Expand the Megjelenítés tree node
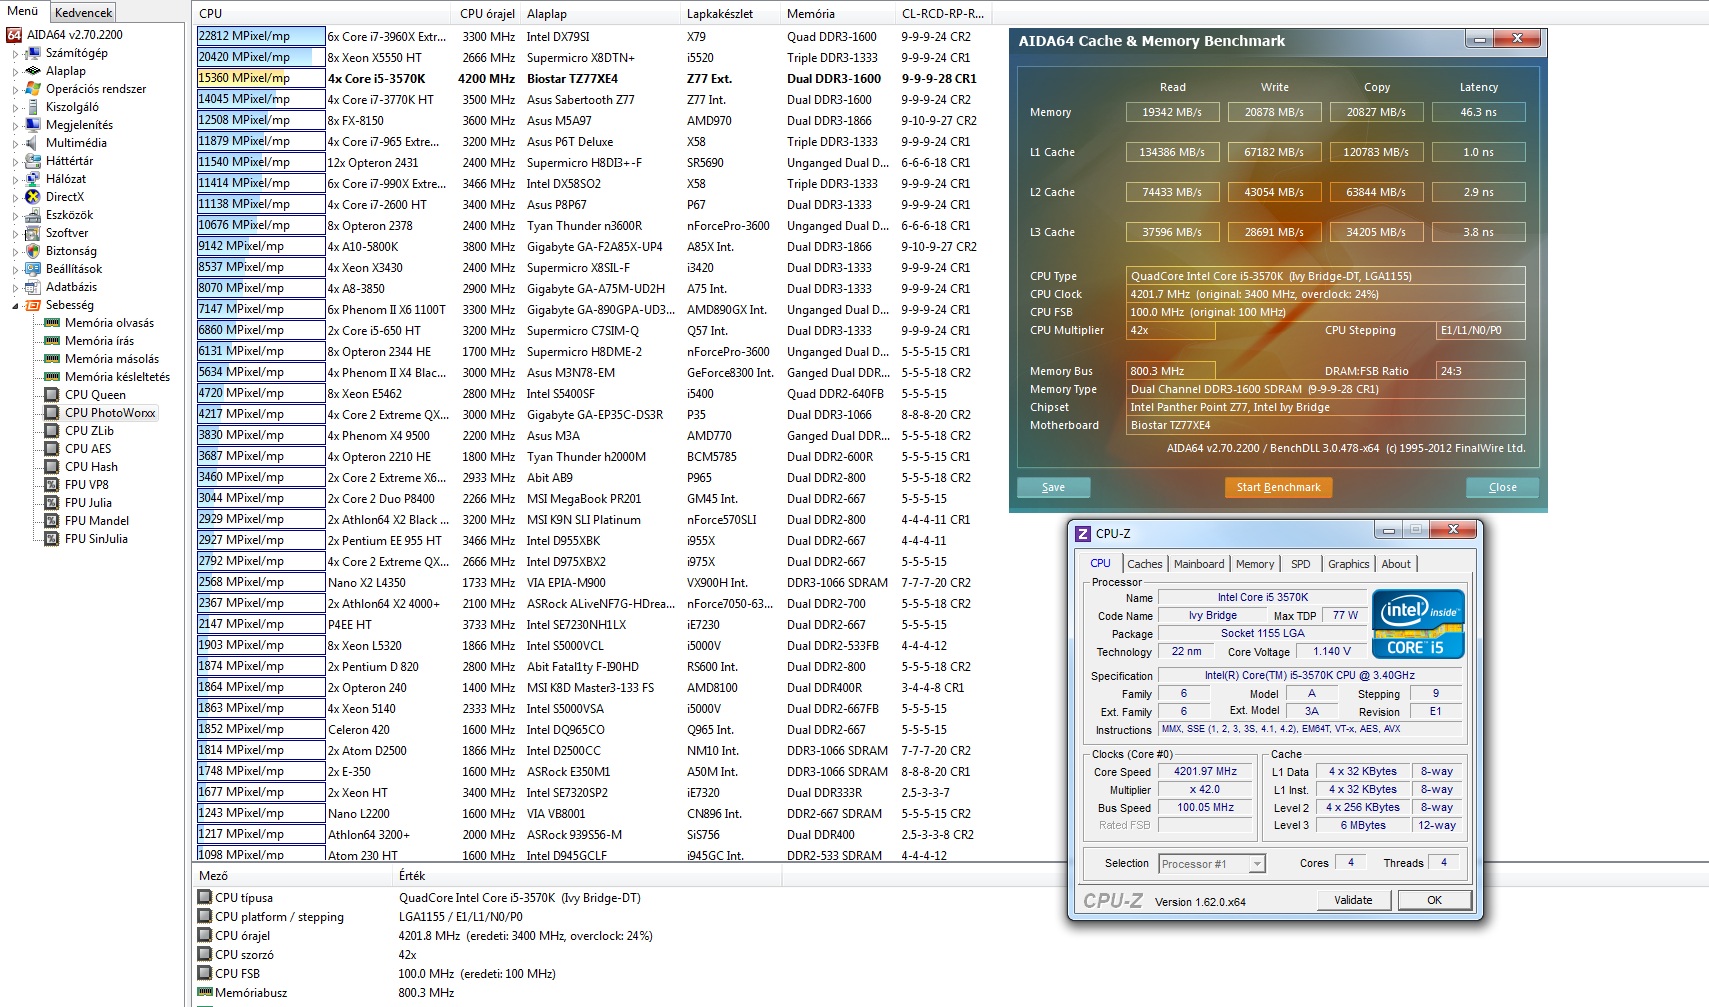This screenshot has height=1007, width=1709. tap(15, 126)
